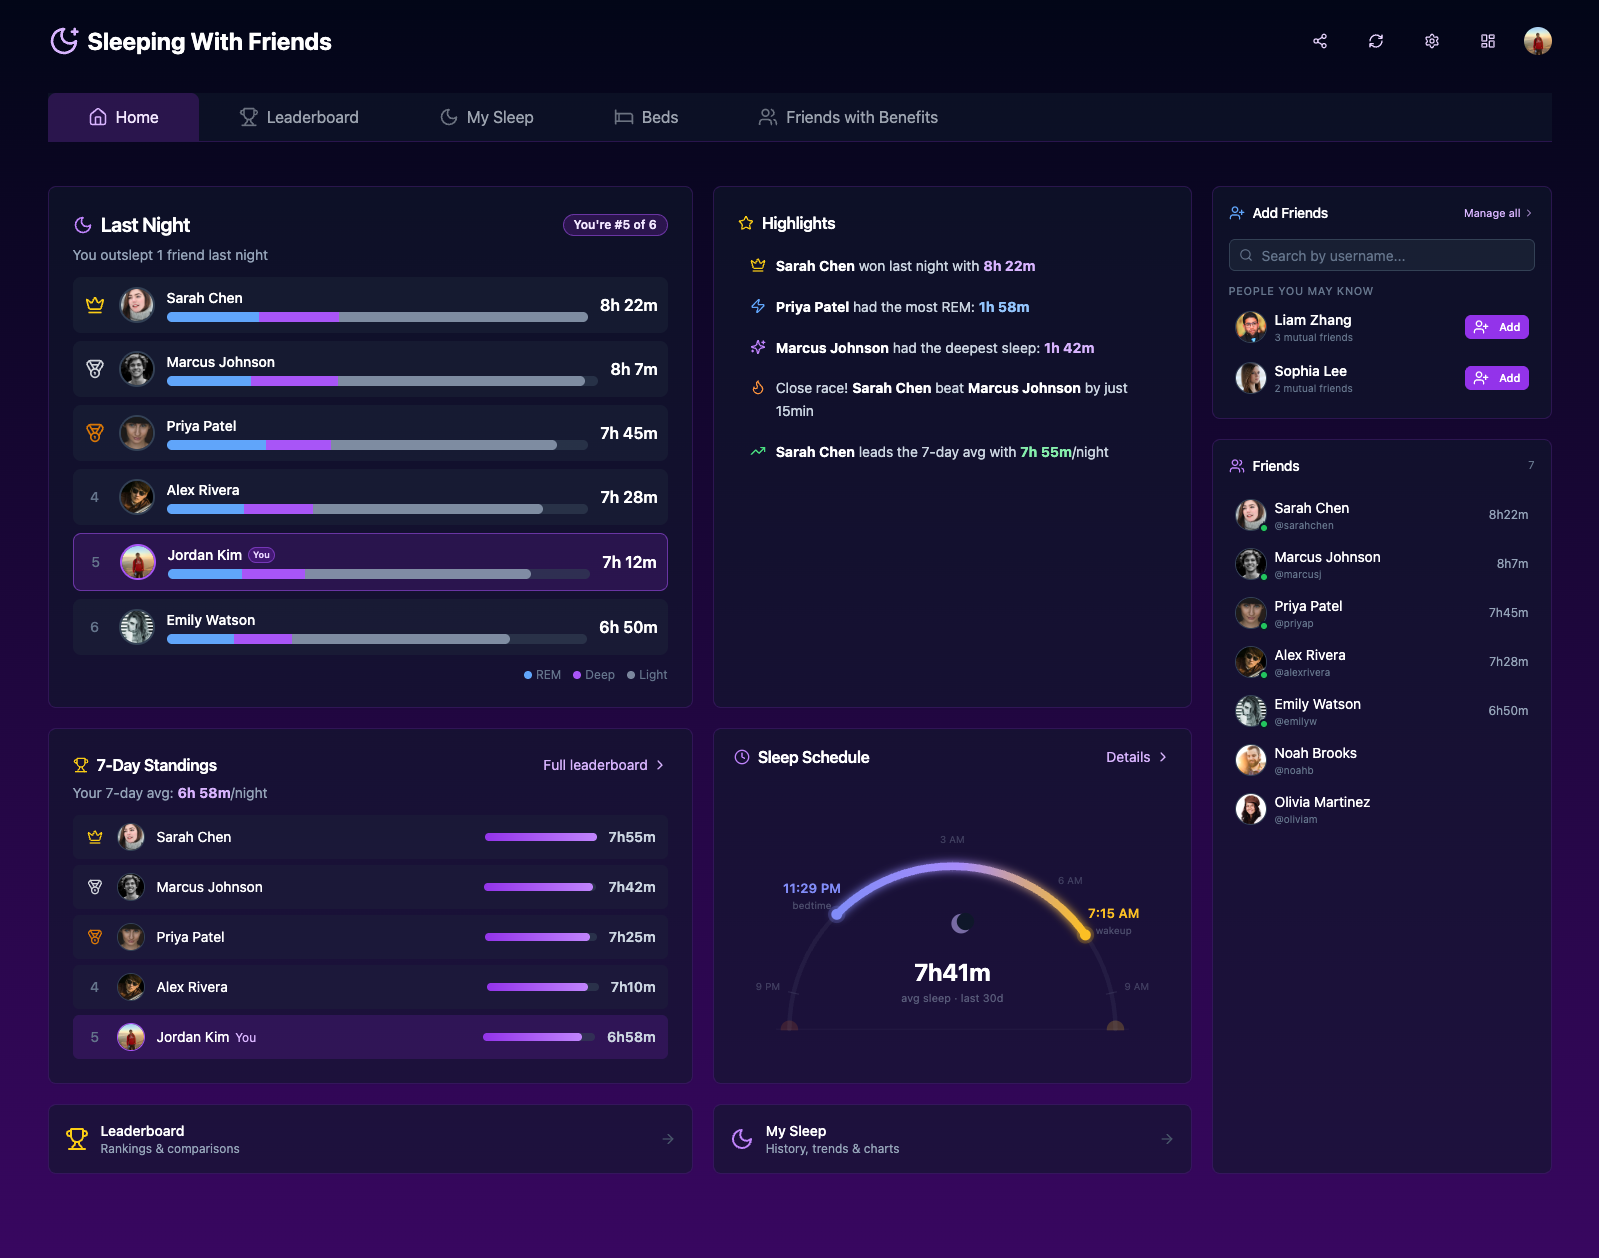Click the star icon beside Highlights
Image resolution: width=1599 pixels, height=1258 pixels.
[746, 224]
